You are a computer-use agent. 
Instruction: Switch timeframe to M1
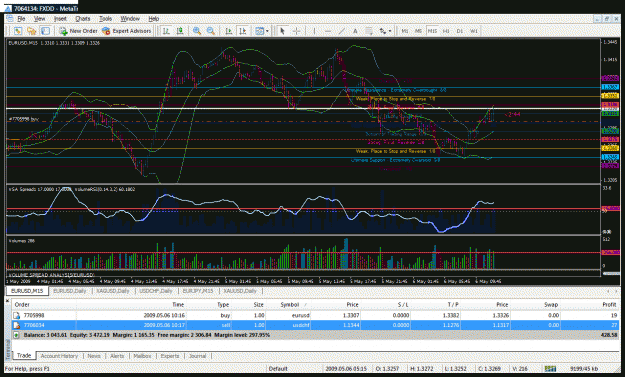coord(405,31)
